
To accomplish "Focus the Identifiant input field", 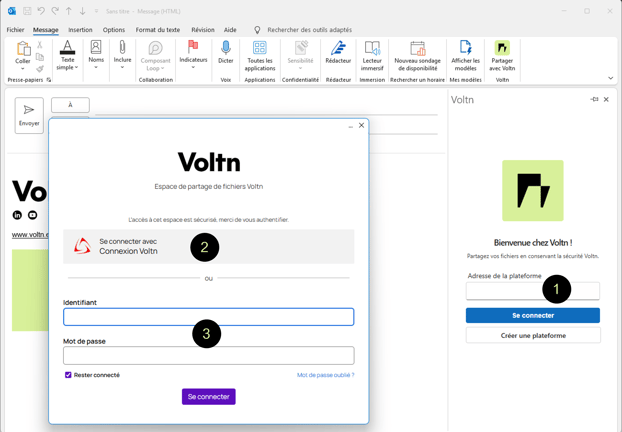I will 209,317.
